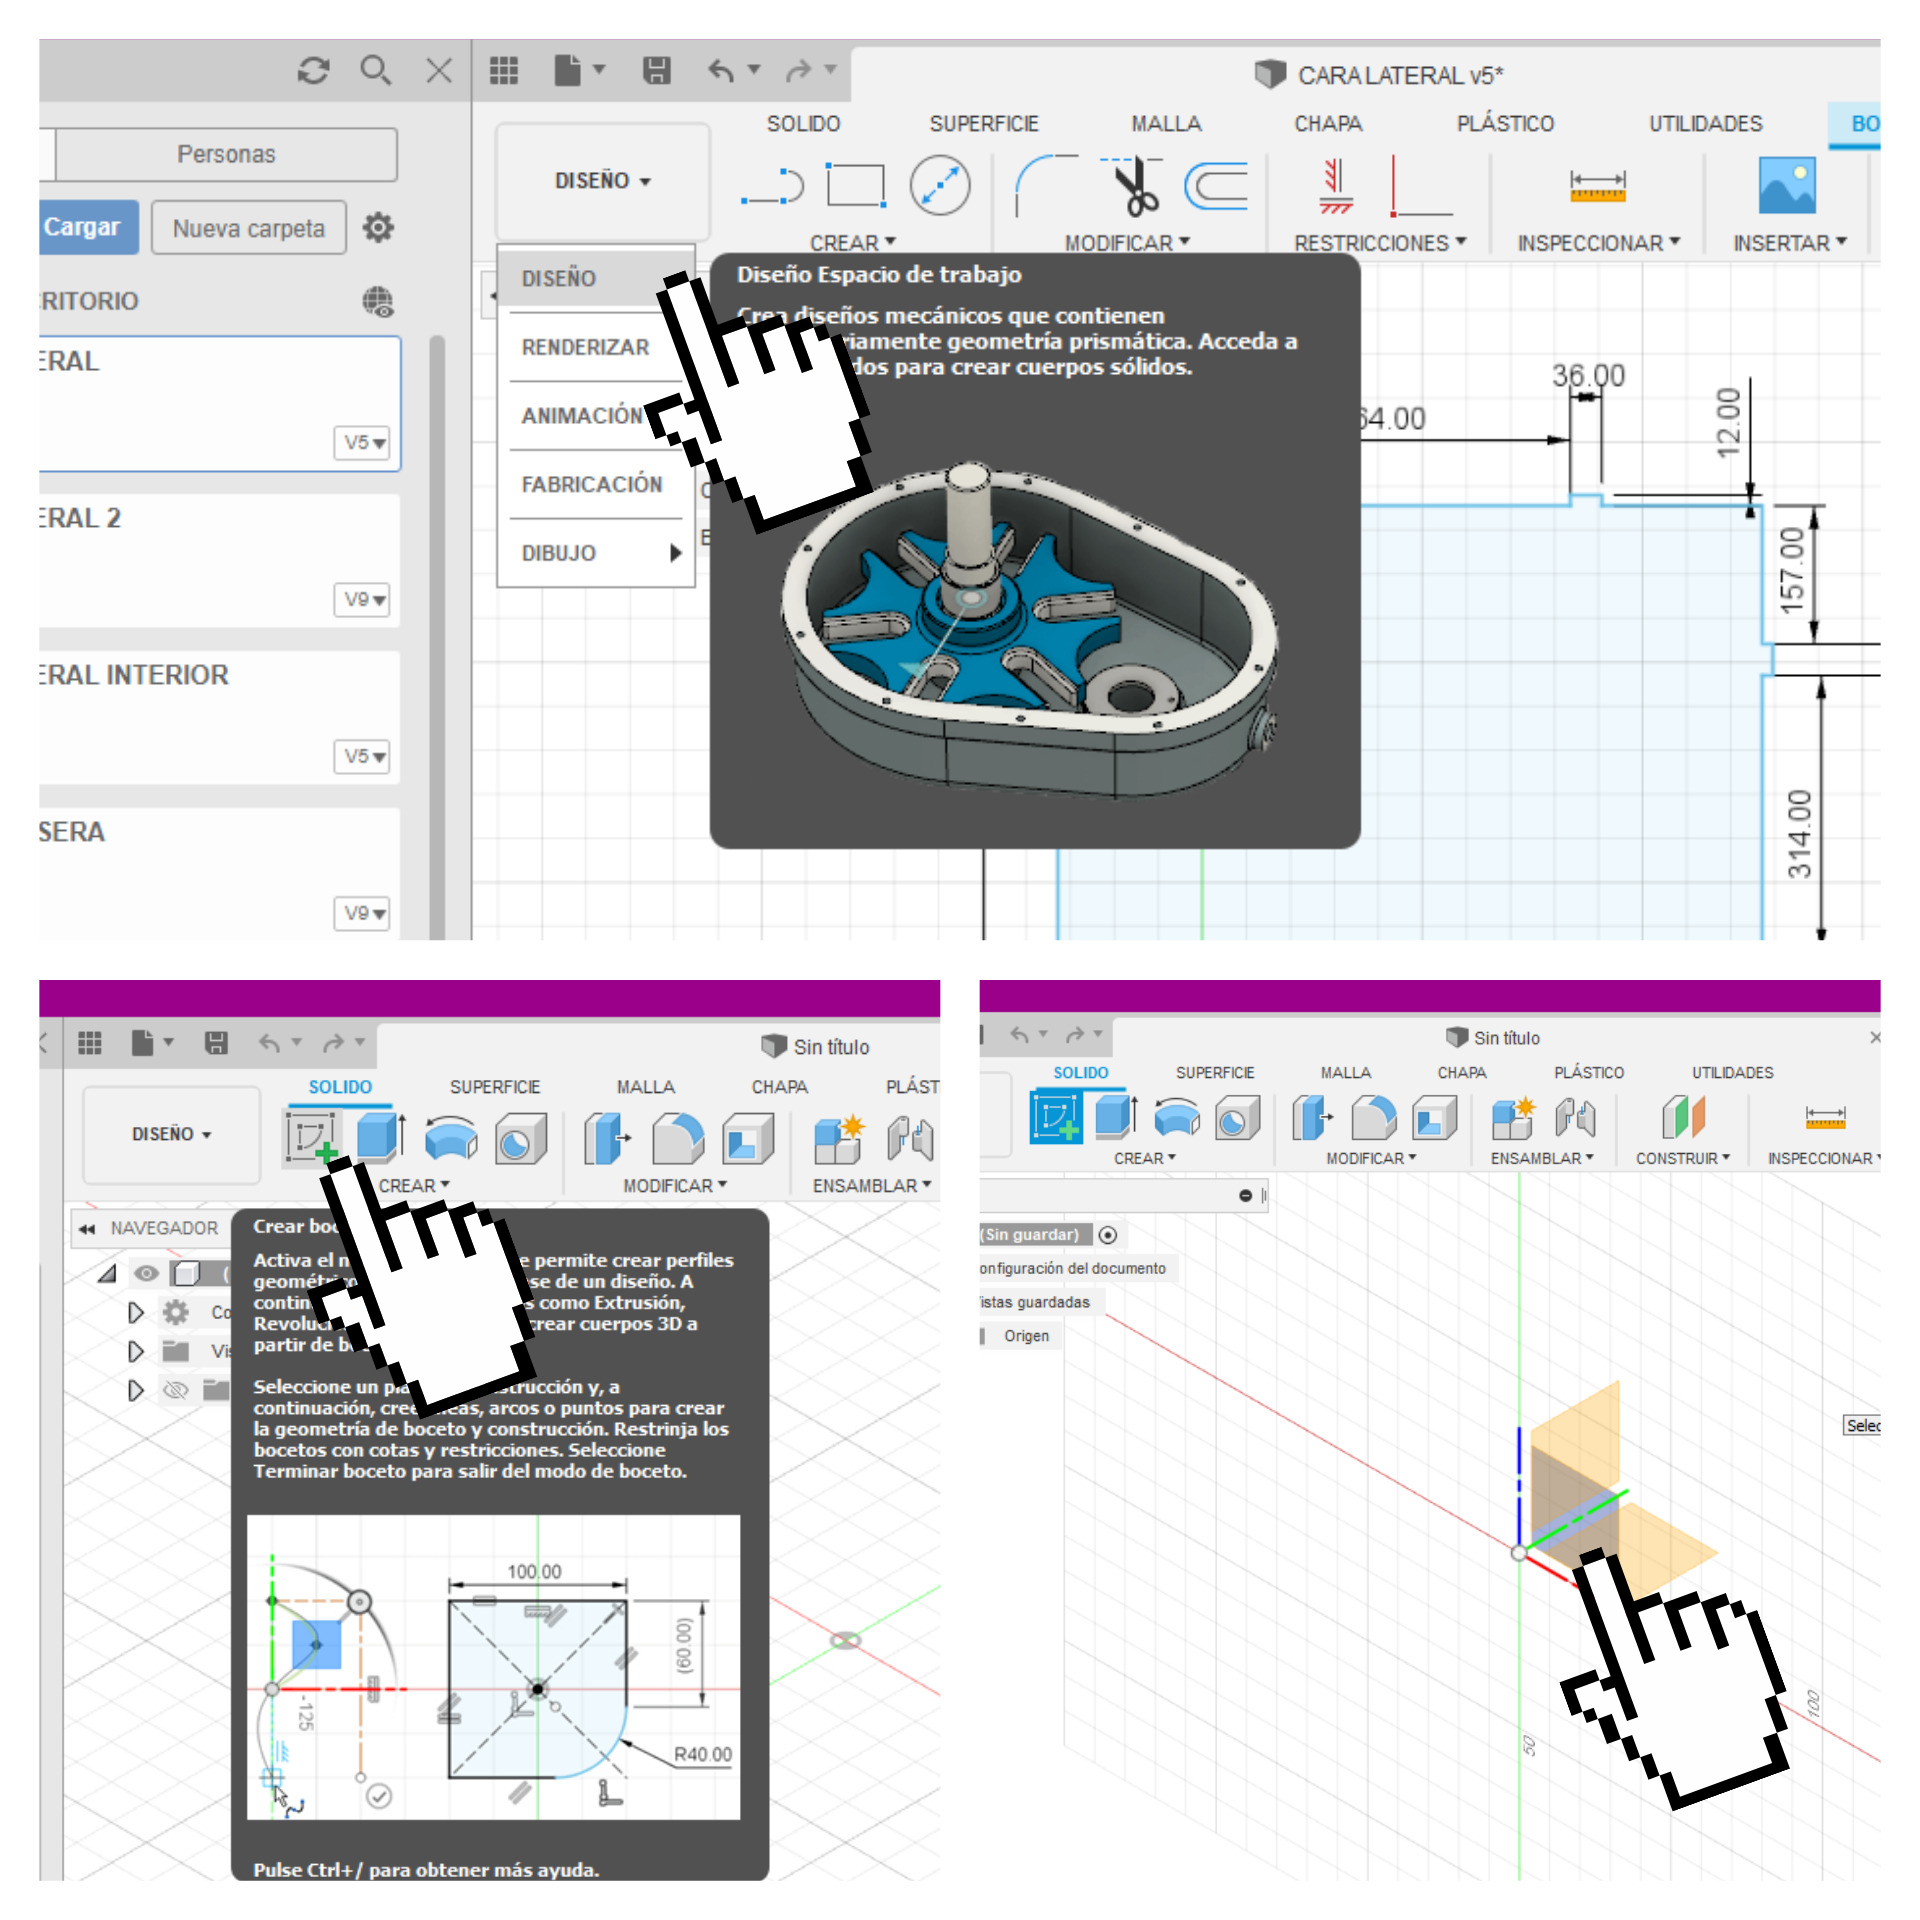
Task: Expand the gear item row in NAVEGADOR tree
Action: coord(136,1312)
